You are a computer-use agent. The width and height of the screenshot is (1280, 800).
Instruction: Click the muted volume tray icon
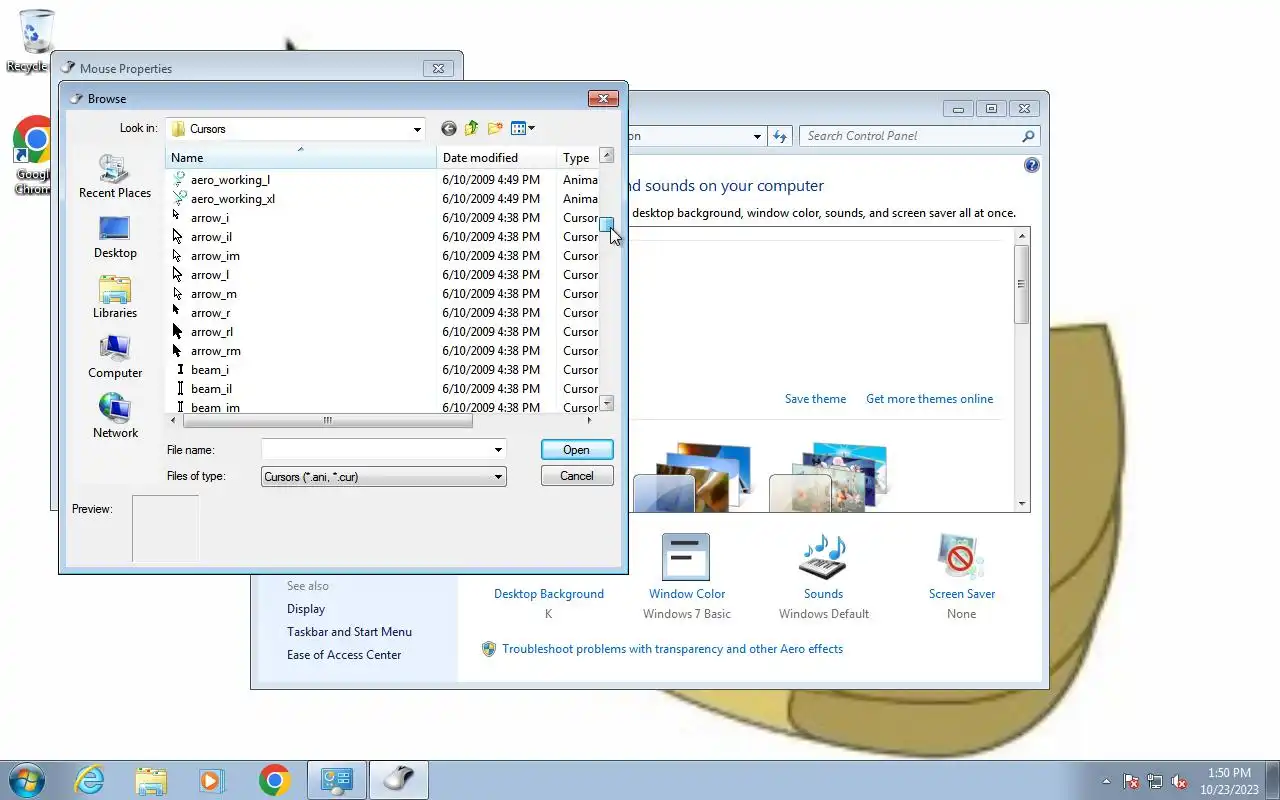[x=1180, y=782]
